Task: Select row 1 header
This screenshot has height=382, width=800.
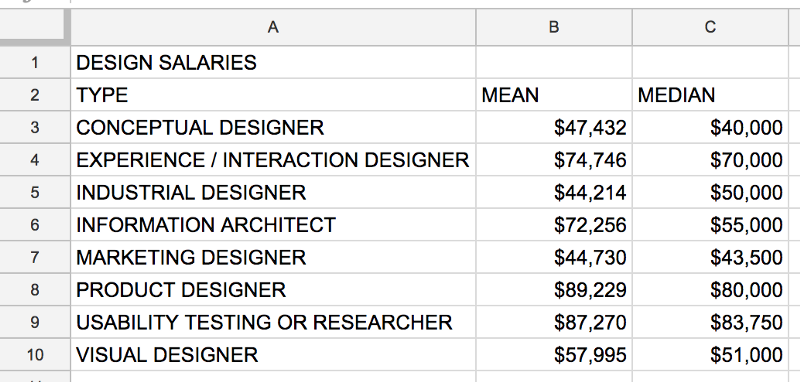Action: [x=35, y=62]
